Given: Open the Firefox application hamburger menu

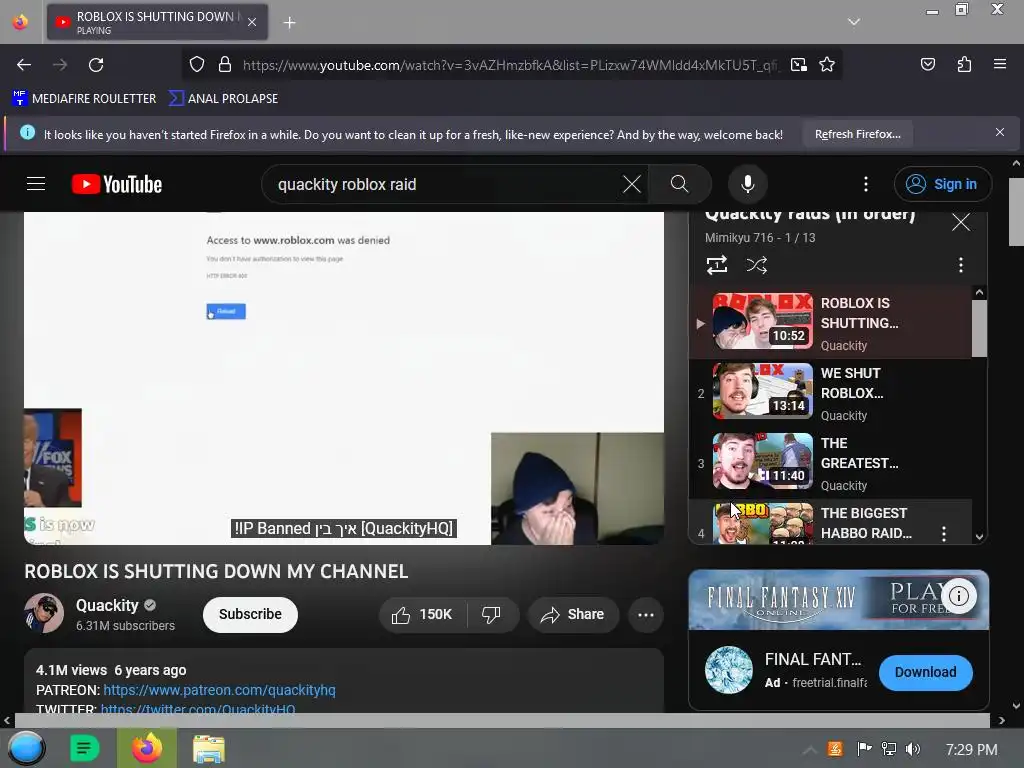Looking at the screenshot, I should tap(1000, 64).
